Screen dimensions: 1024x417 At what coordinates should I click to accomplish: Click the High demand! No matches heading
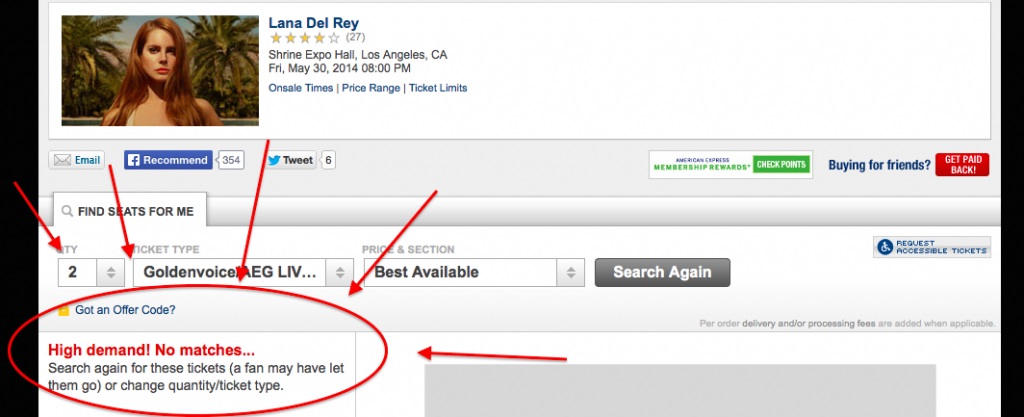[x=152, y=350]
